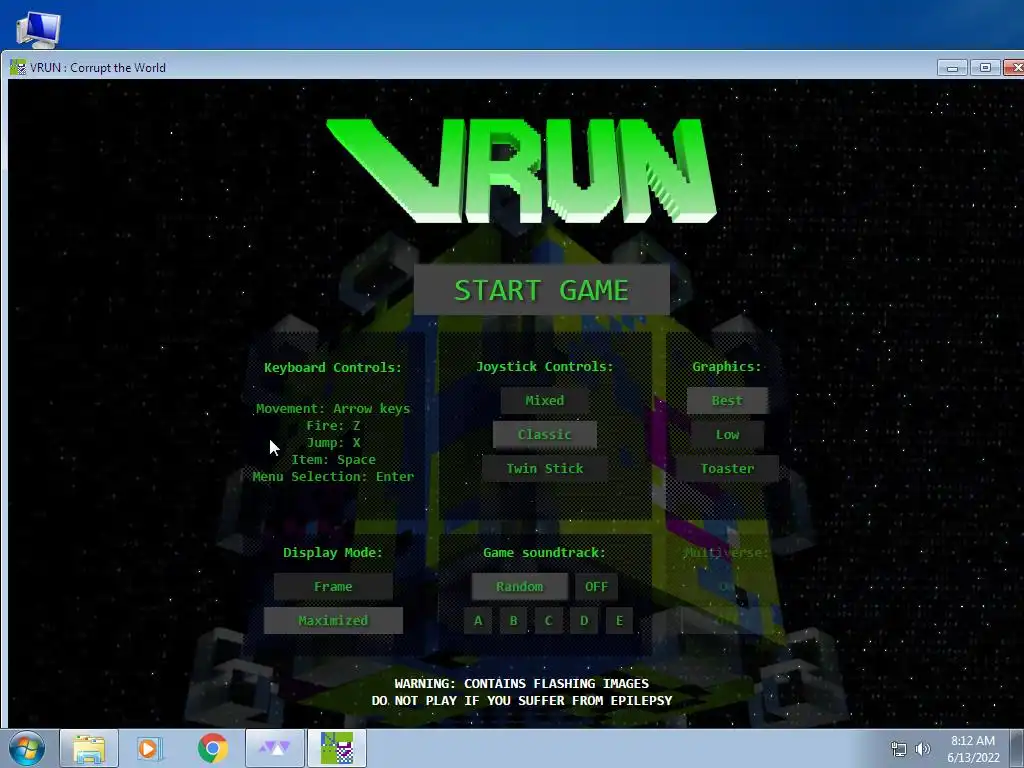Minimize the VRUN window
The image size is (1024, 768).
point(952,67)
